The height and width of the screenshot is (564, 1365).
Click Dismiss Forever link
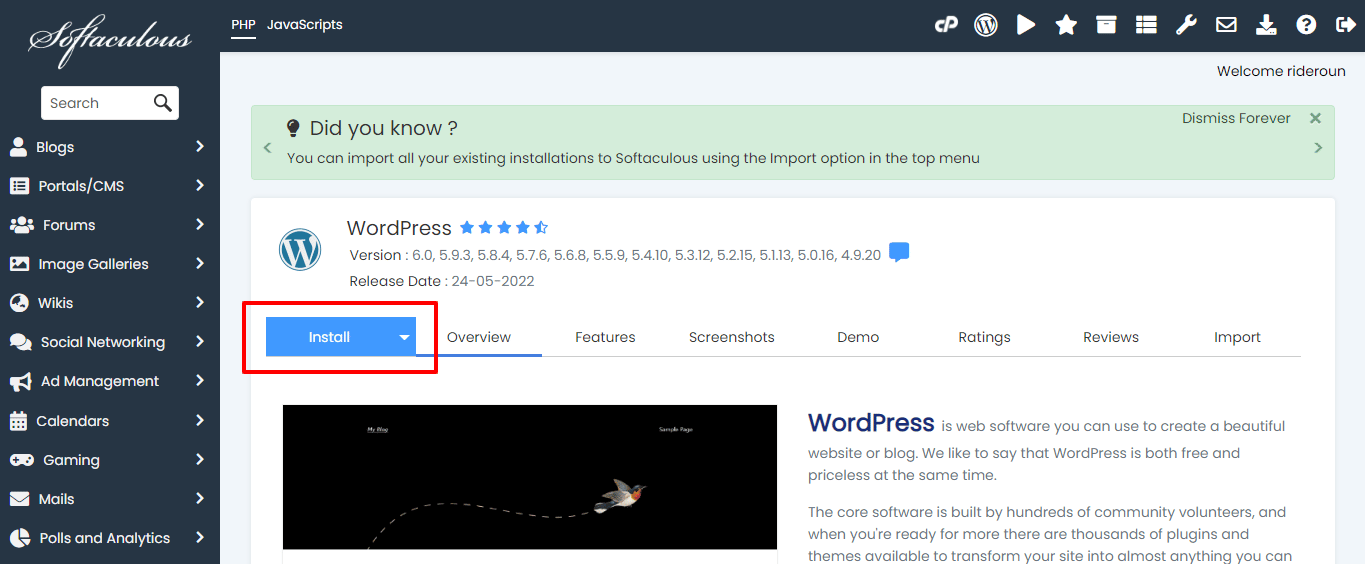(1236, 118)
